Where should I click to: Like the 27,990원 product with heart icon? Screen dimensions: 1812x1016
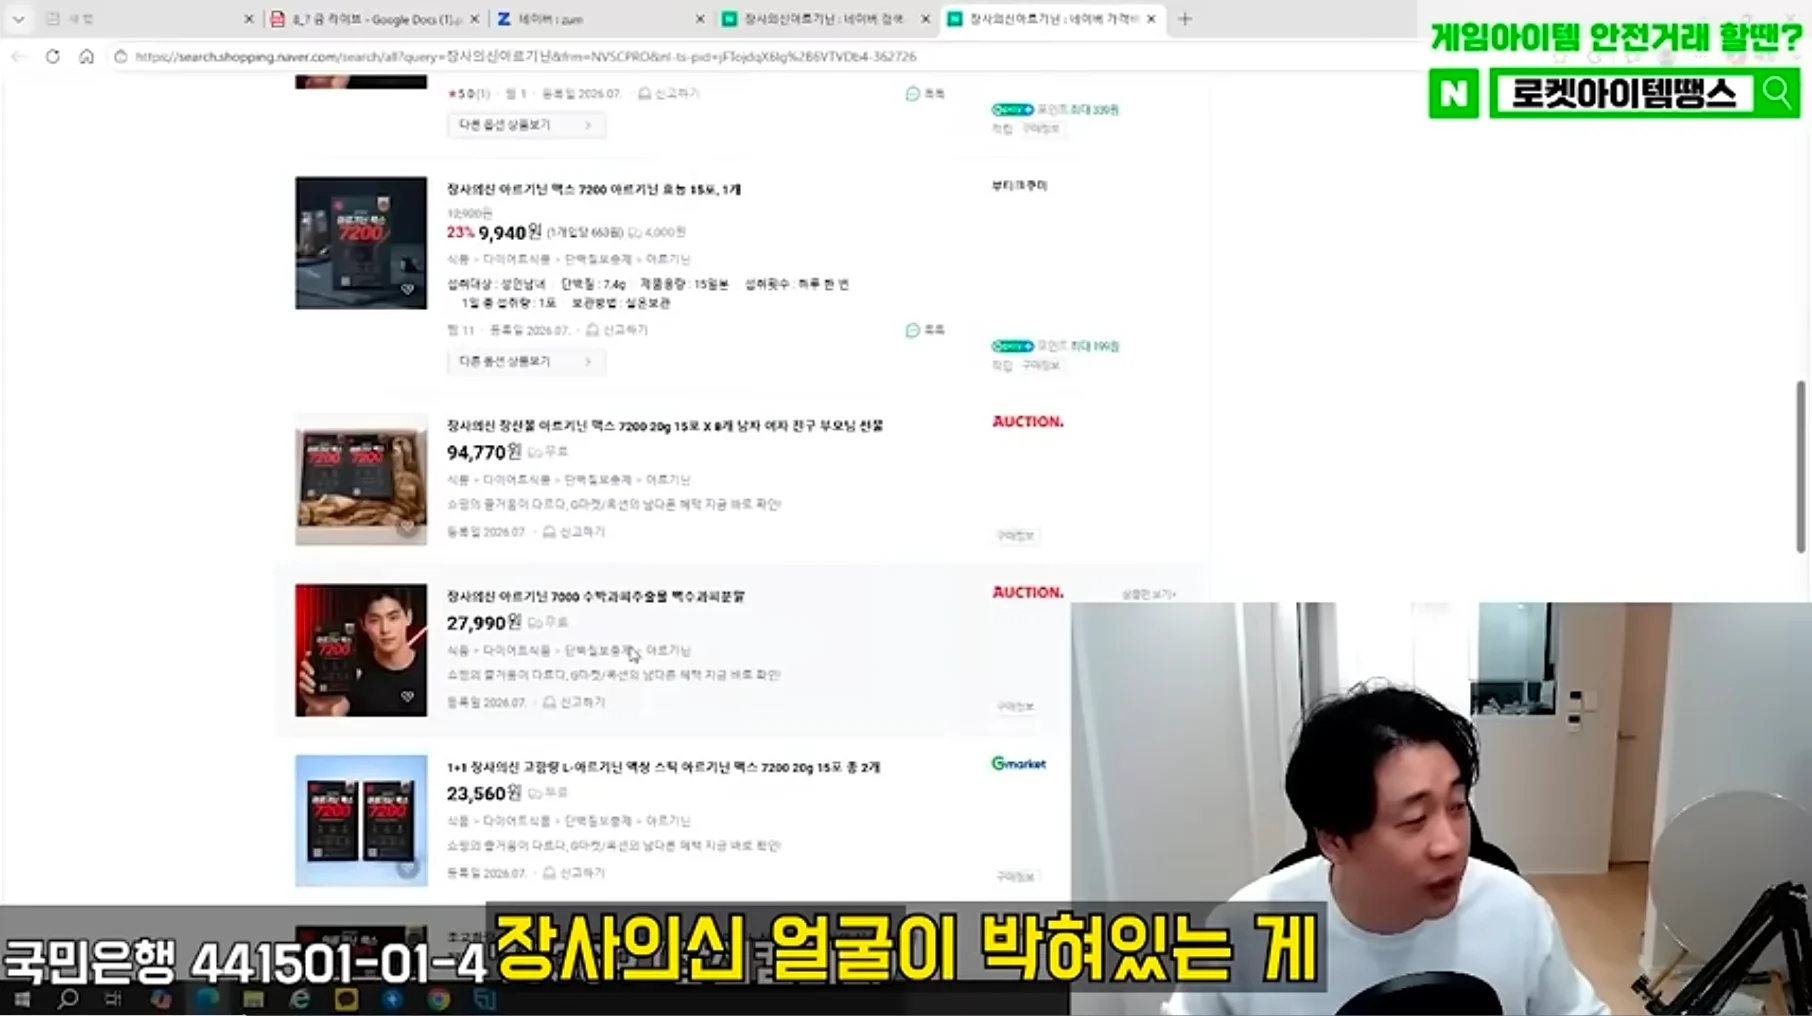tap(408, 696)
